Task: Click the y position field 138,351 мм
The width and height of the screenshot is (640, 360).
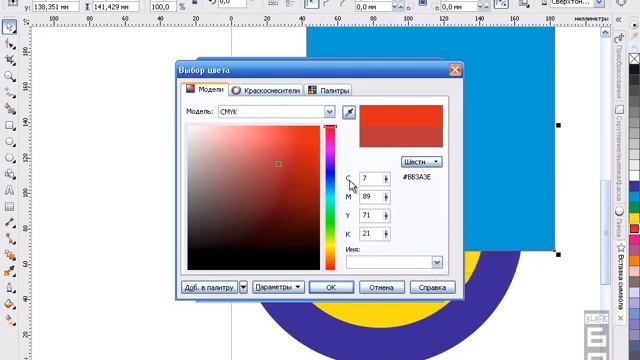Action: (x=56, y=7)
